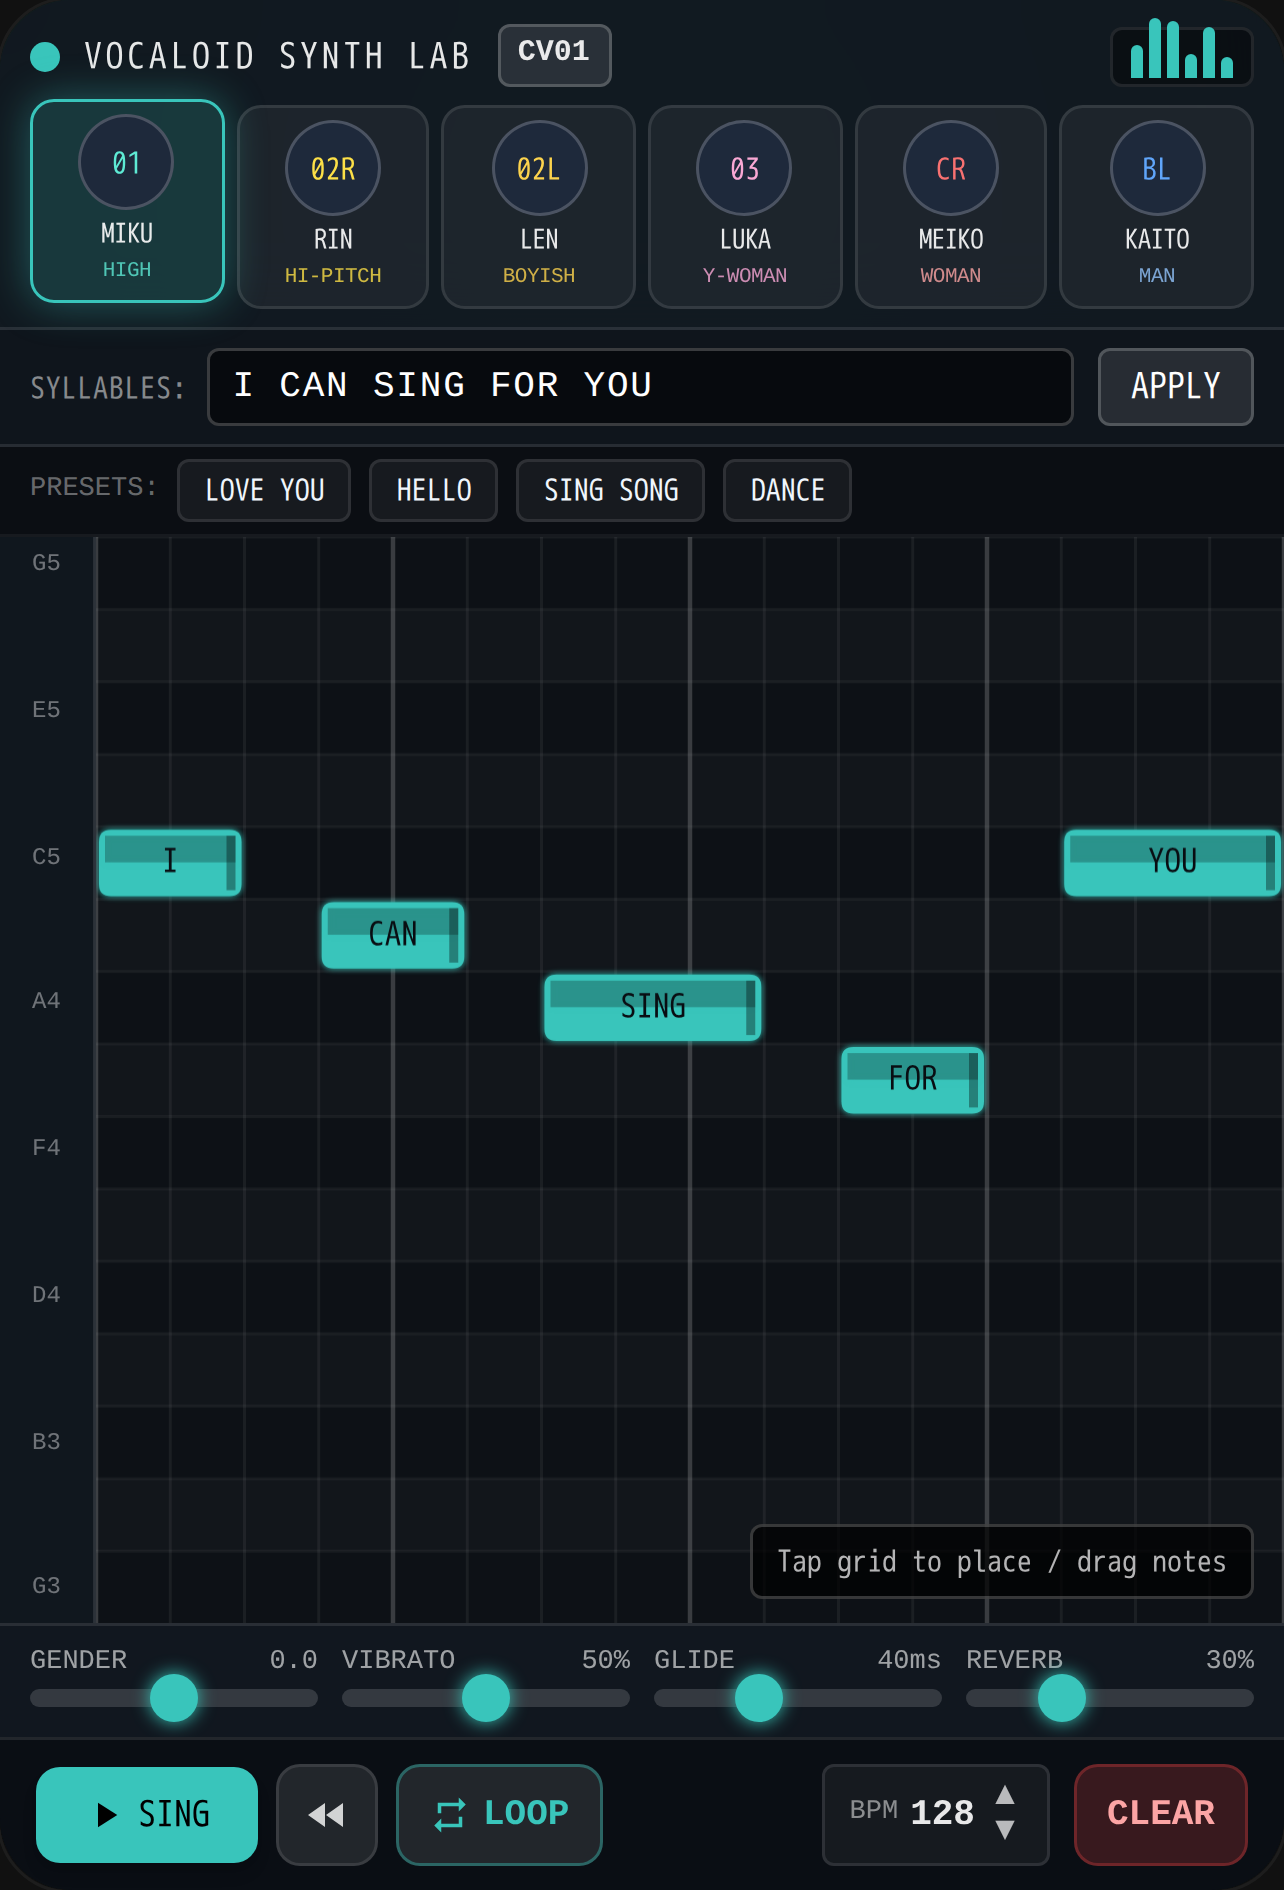This screenshot has width=1284, height=1890.
Task: Click the resize handle of CAN note
Action: pos(453,935)
